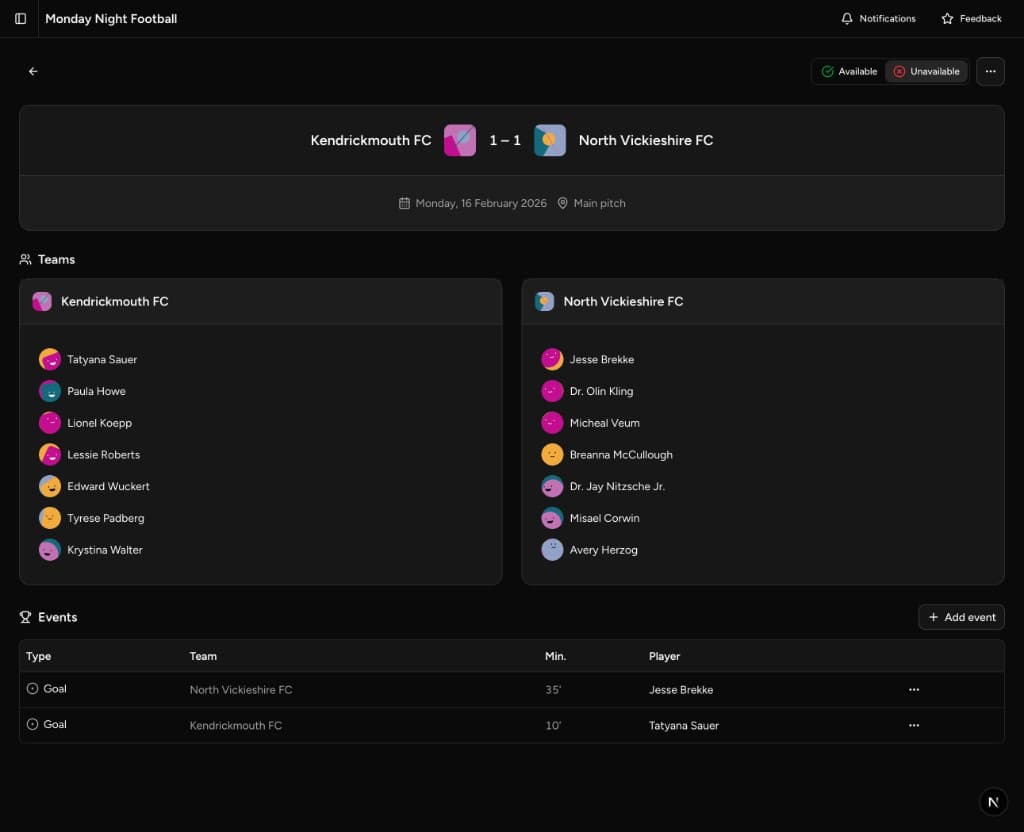Toggle the sidebar collapse icon top left
The image size is (1024, 832).
[20, 18]
